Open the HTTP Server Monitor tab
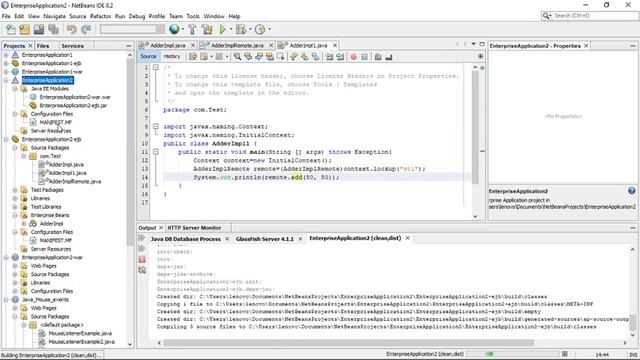The width and height of the screenshot is (640, 360). (x=194, y=228)
